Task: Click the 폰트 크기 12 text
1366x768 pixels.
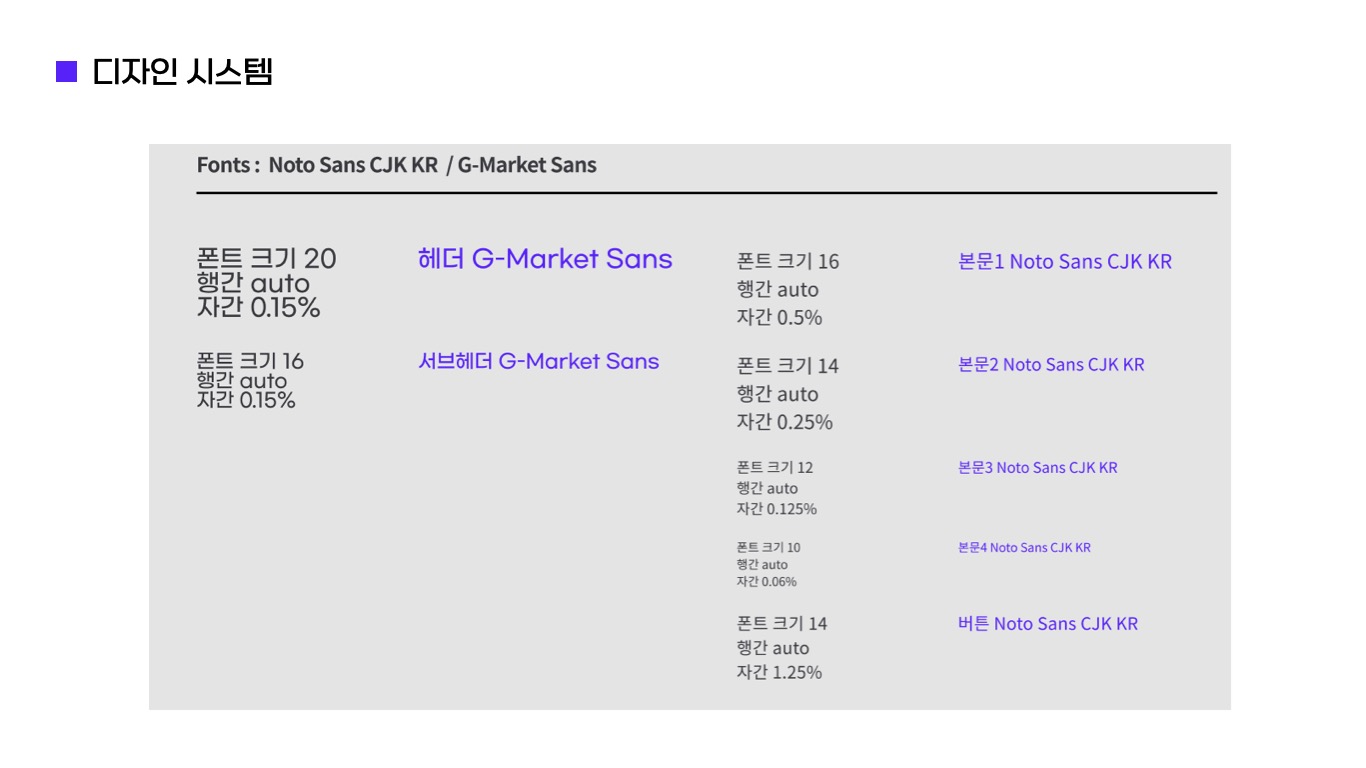Action: click(x=774, y=467)
